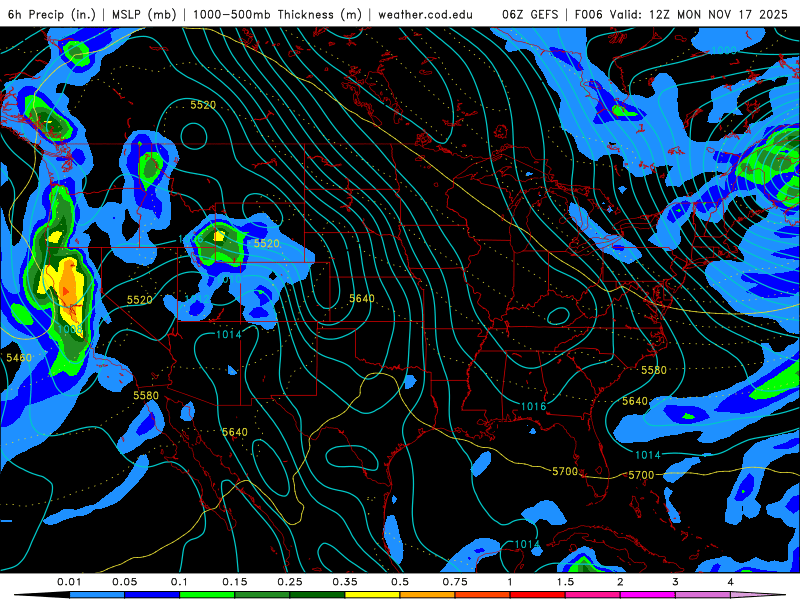The image size is (800, 600).
Task: Click the 5580 label off the Carolina coast
Action: pos(654,370)
